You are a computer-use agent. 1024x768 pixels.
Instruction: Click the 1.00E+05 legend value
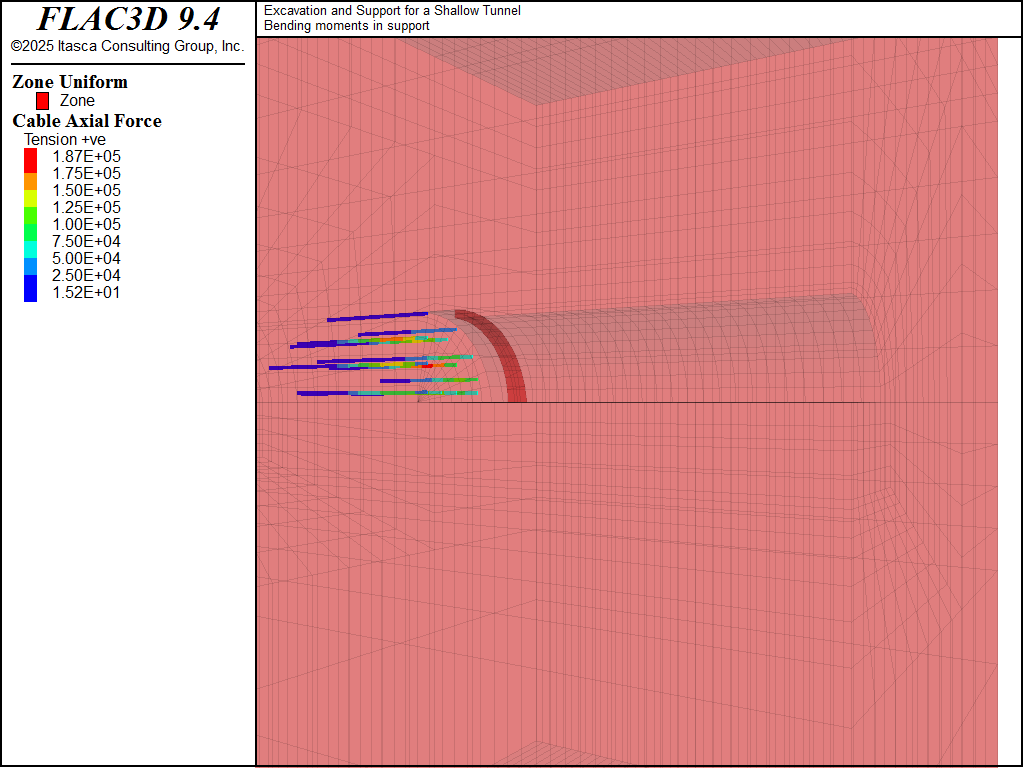coord(86,224)
